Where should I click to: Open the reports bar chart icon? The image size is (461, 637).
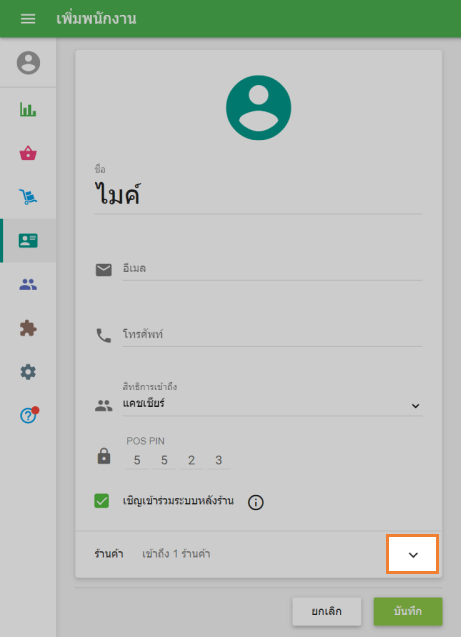click(x=28, y=109)
